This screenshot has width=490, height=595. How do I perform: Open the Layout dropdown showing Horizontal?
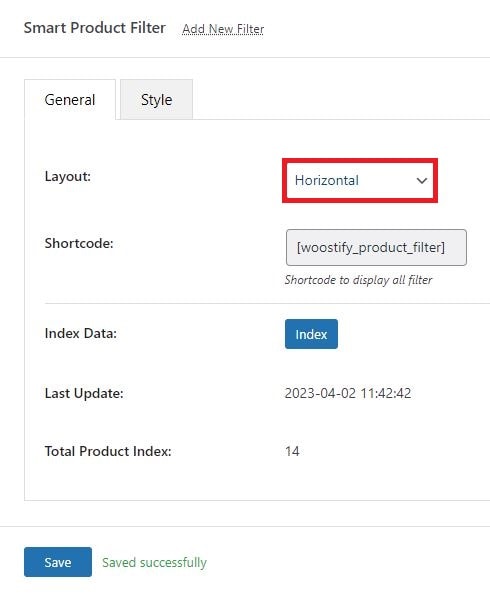point(360,180)
